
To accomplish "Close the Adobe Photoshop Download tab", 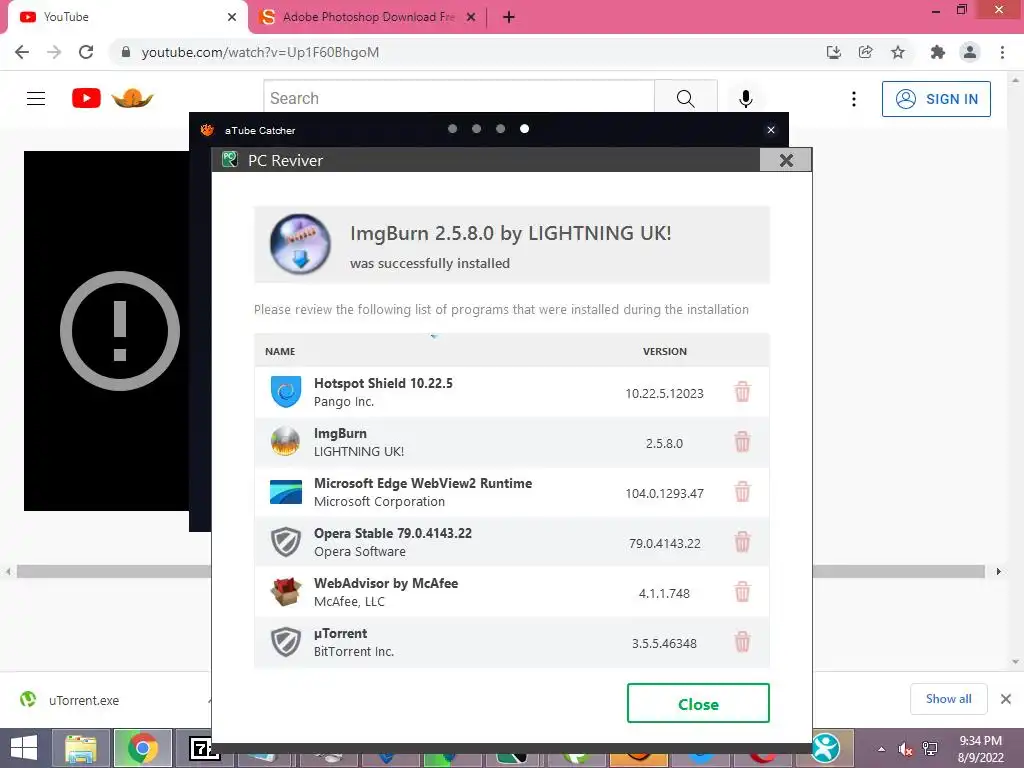I will (x=471, y=17).
